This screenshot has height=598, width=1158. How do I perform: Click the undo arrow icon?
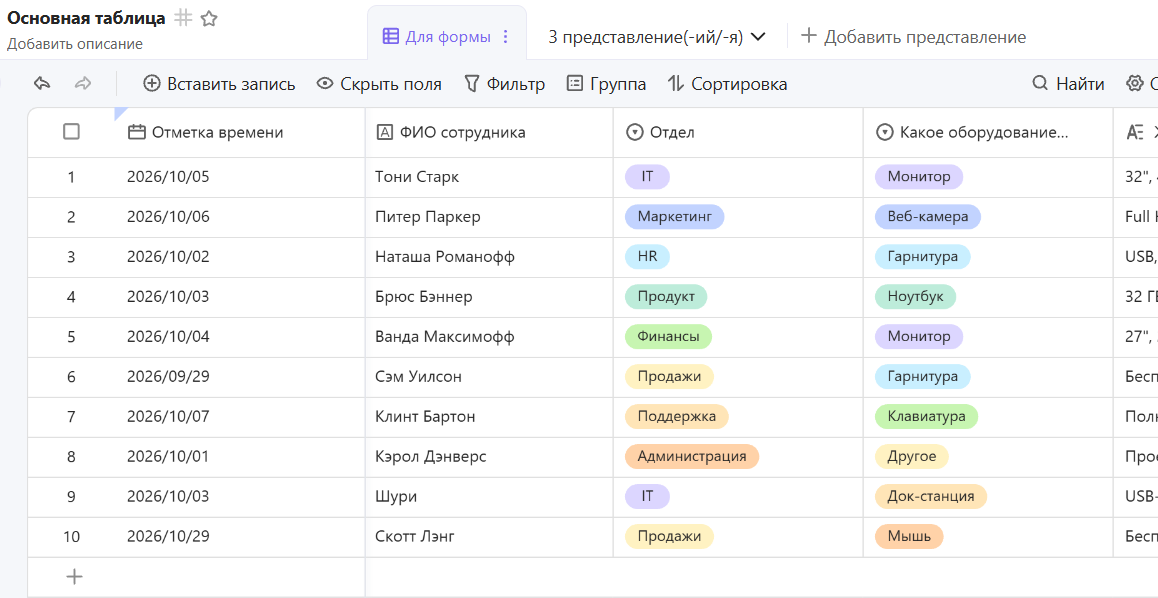tap(42, 83)
